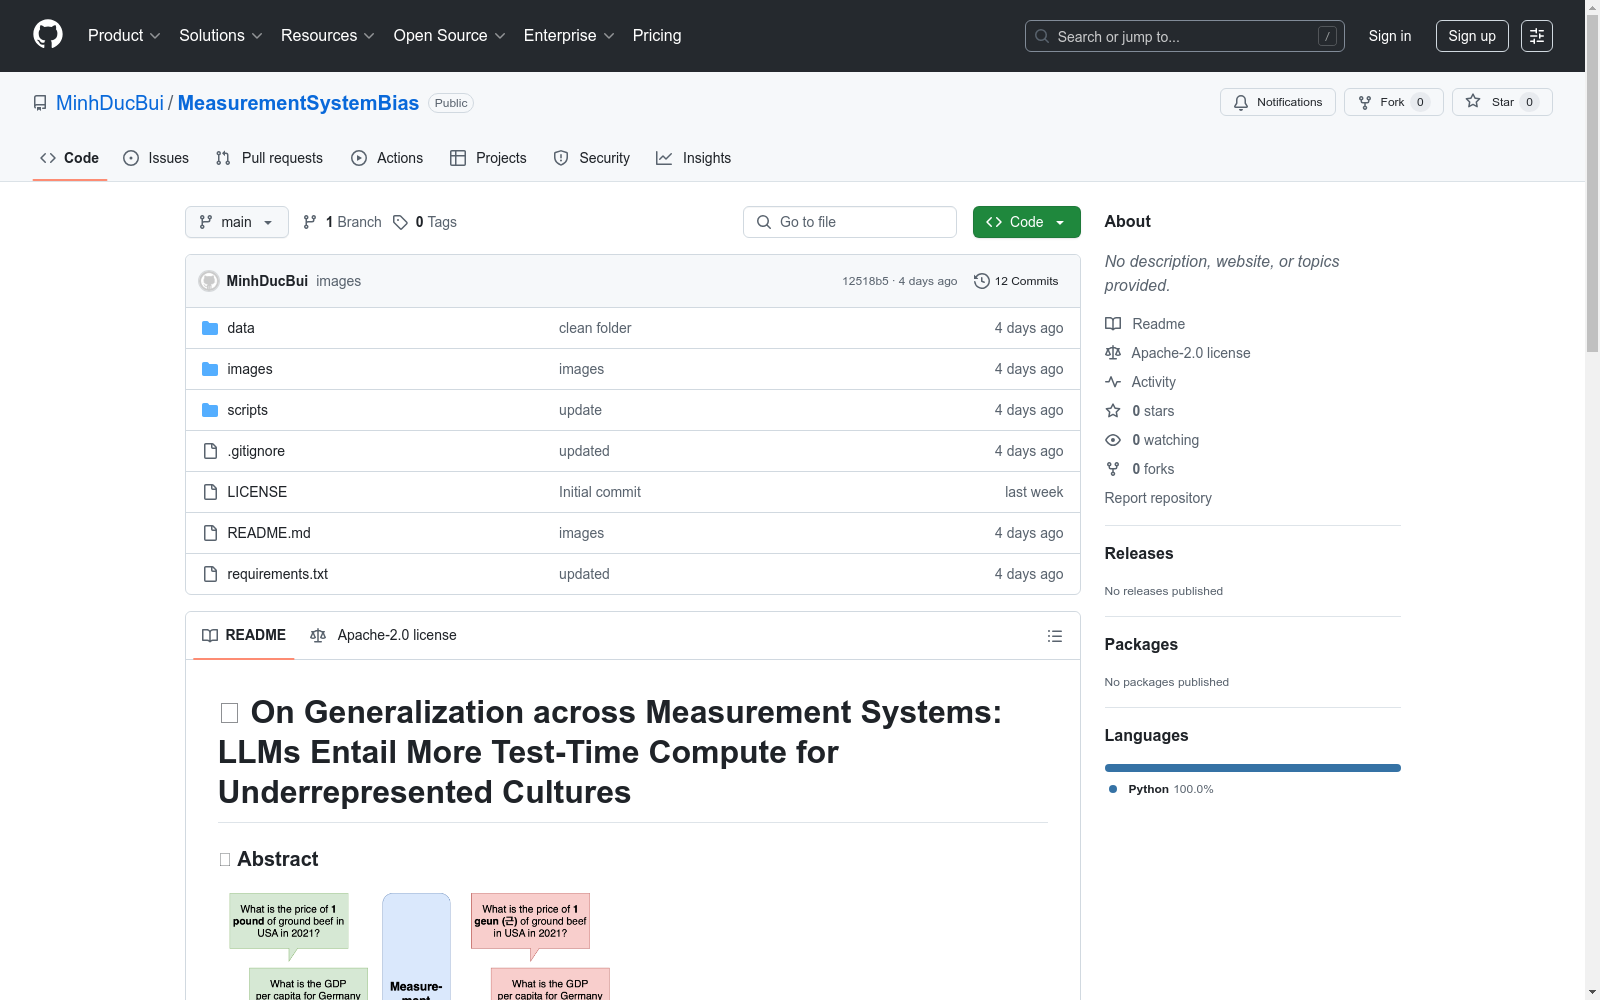Image resolution: width=1600 pixels, height=1000 pixels.
Task: Focus the Go to file search field
Action: click(850, 222)
